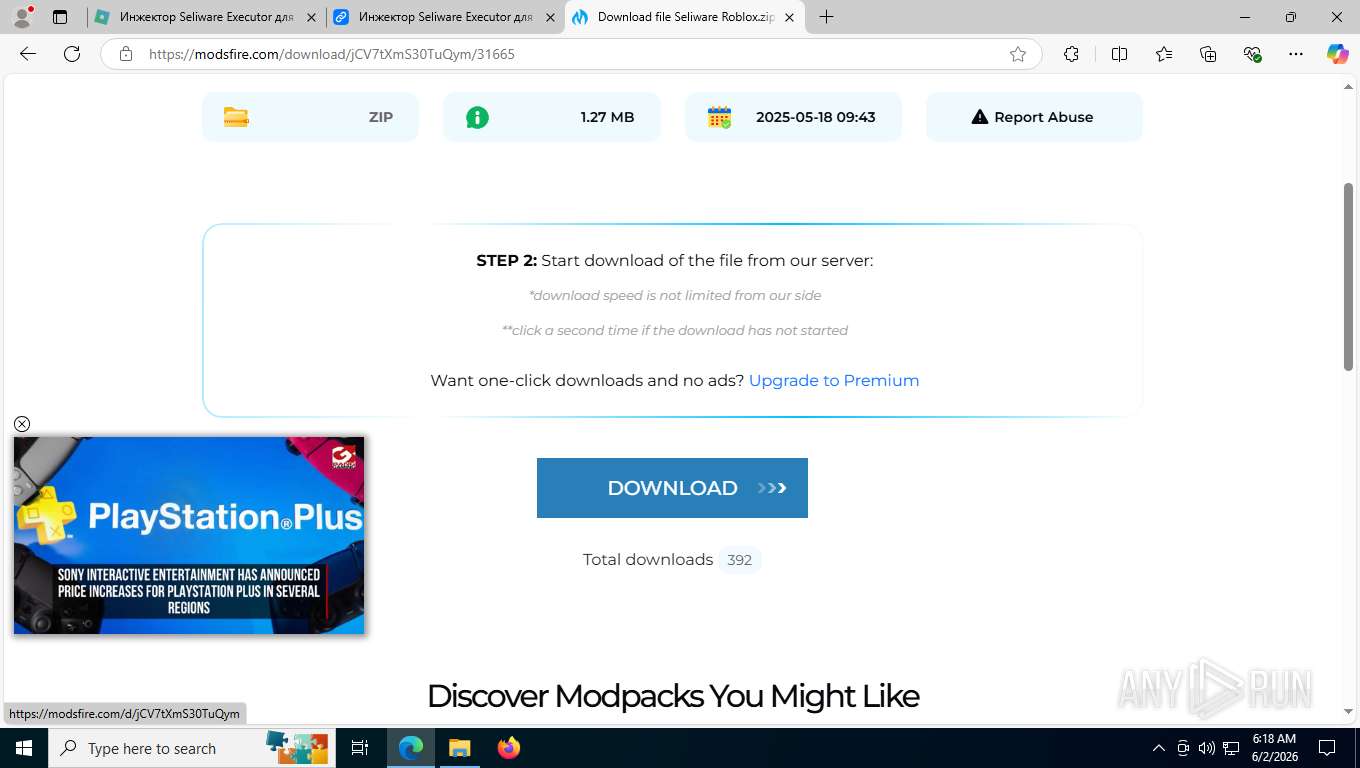The height and width of the screenshot is (768, 1360).
Task: Click the Report Abuse warning triangle
Action: (980, 117)
